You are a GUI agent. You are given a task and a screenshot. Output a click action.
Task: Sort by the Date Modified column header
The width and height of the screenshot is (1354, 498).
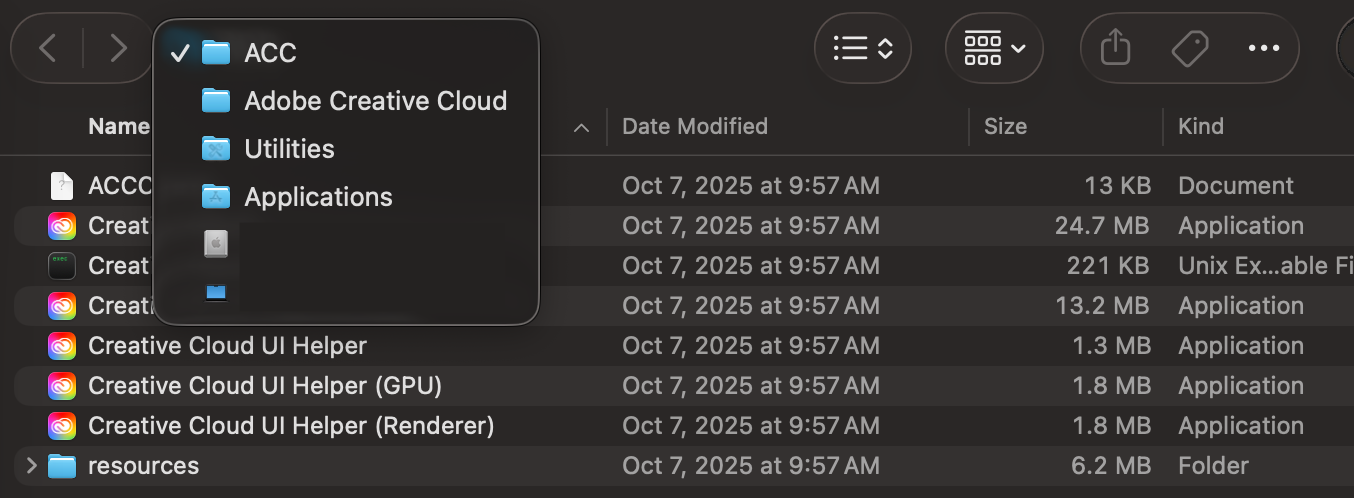695,127
